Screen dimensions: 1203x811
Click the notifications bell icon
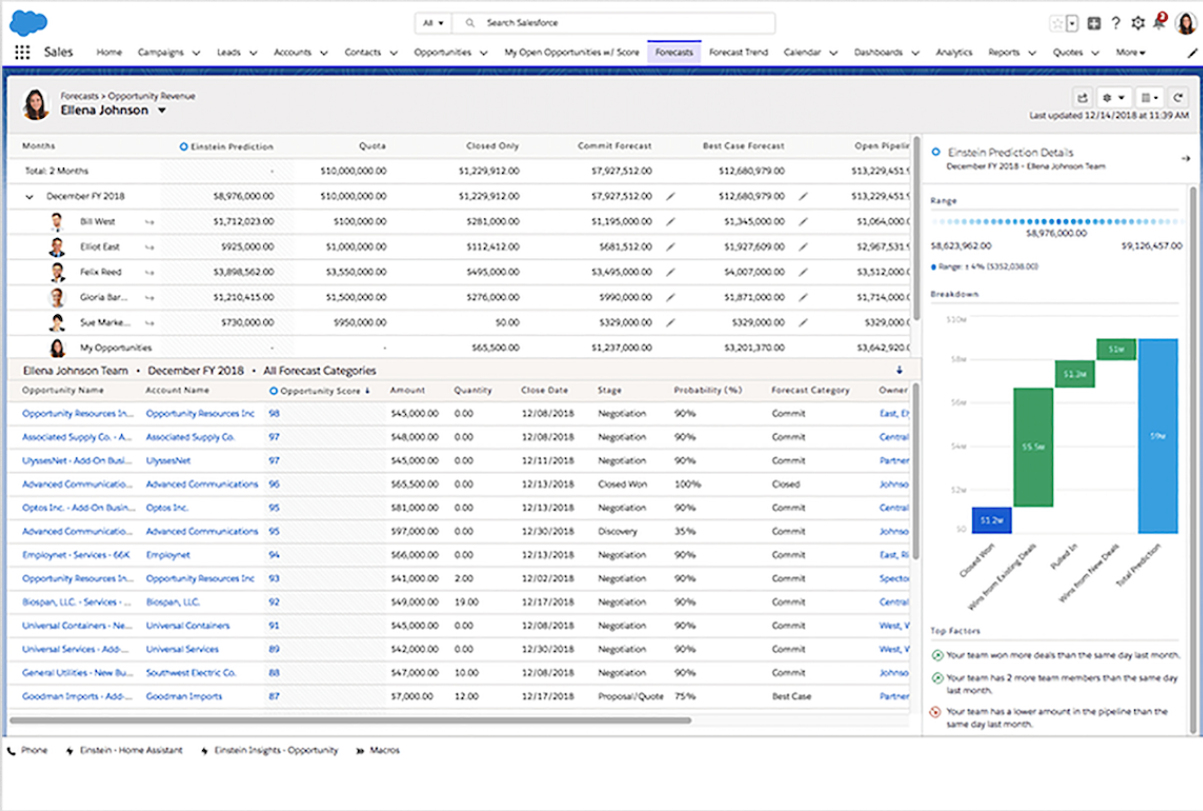[1159, 23]
